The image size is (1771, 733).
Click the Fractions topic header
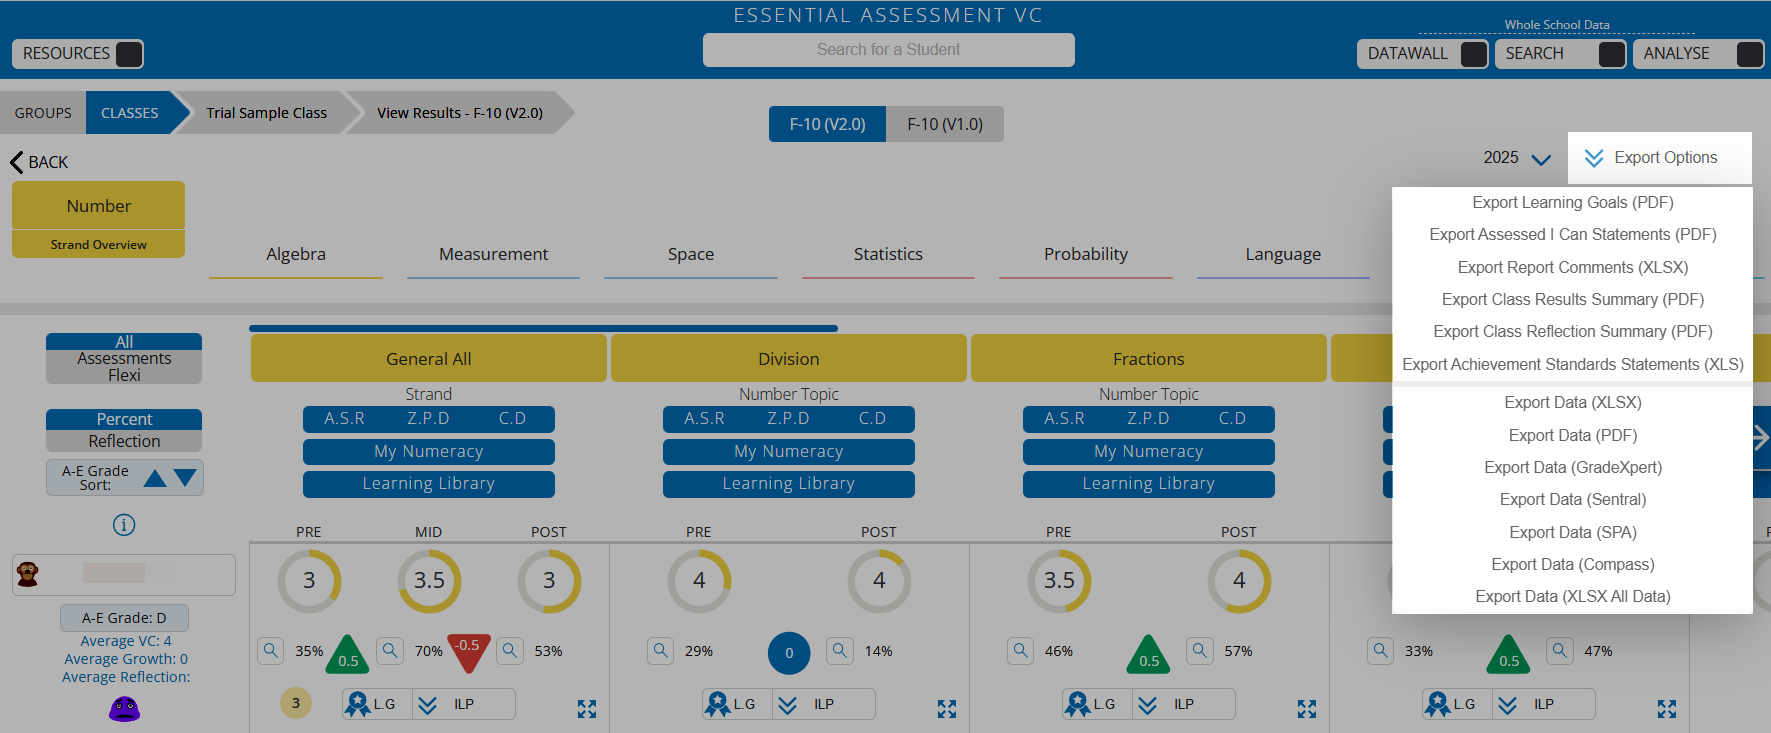pyautogui.click(x=1149, y=358)
